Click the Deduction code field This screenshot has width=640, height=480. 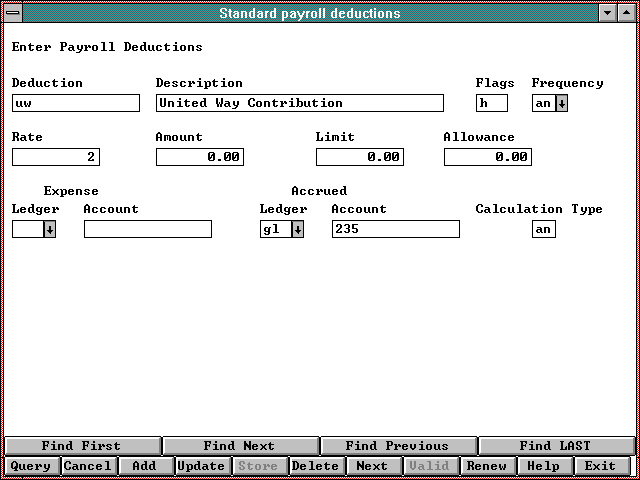(76, 103)
